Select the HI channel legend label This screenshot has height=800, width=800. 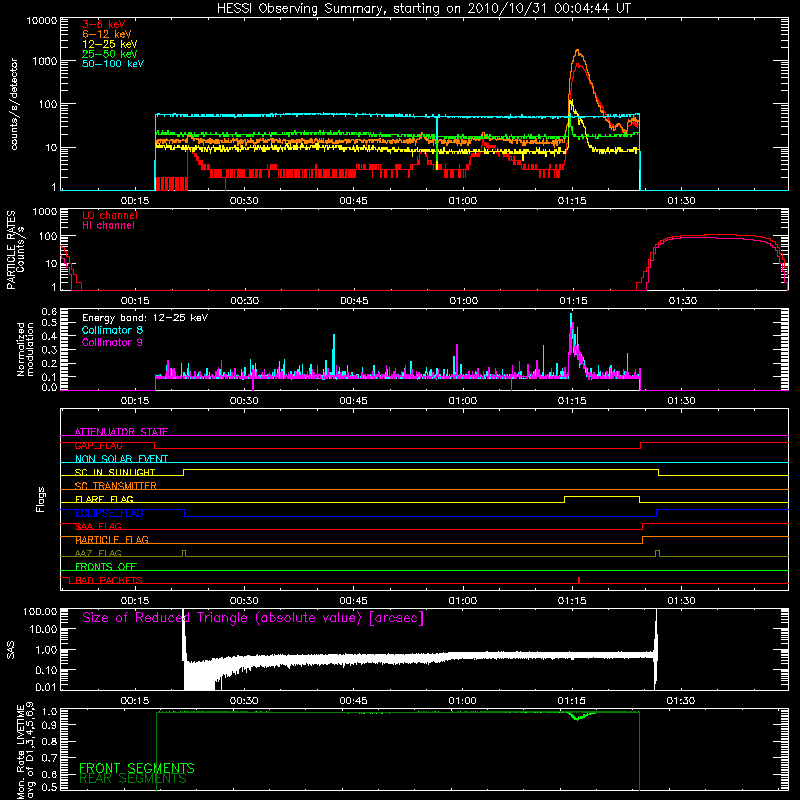(108, 226)
